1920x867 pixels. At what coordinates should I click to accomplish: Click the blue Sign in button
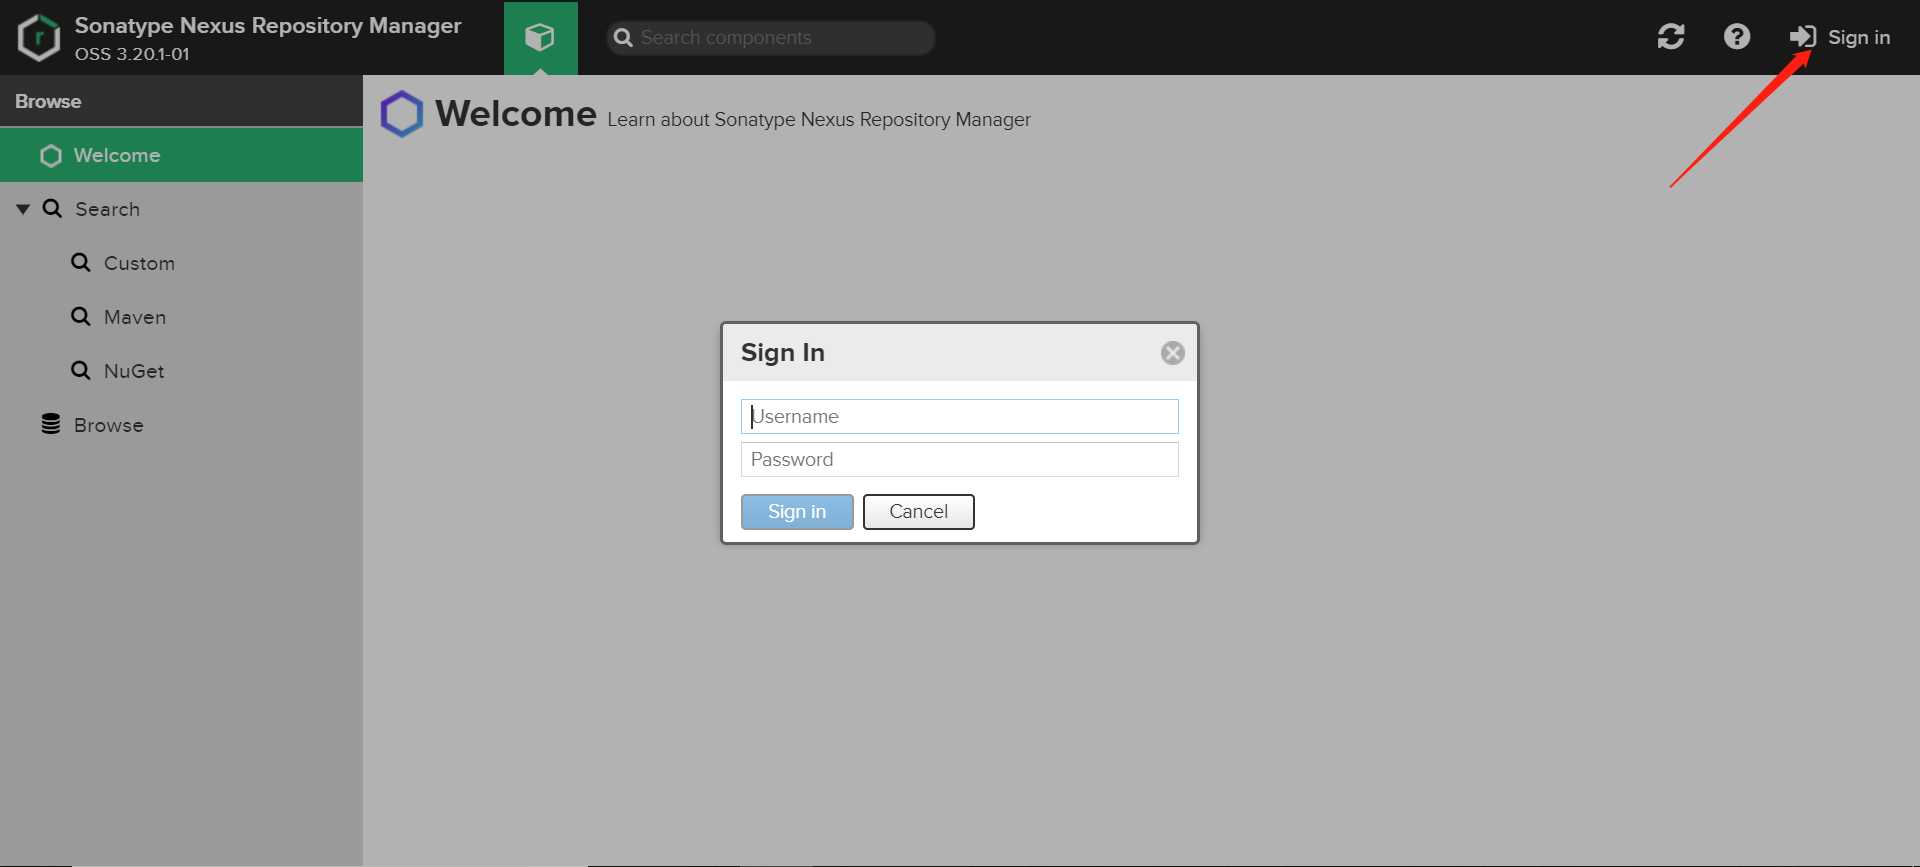click(x=797, y=512)
